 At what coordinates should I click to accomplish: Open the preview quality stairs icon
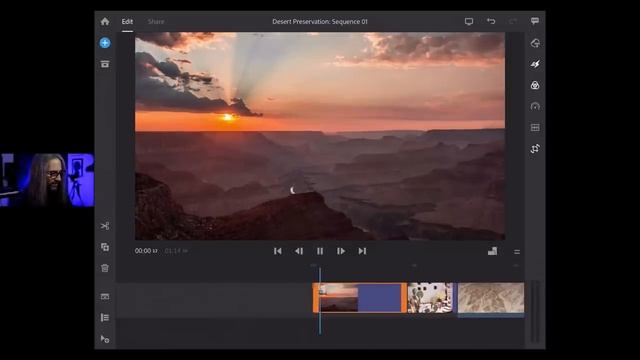493,251
